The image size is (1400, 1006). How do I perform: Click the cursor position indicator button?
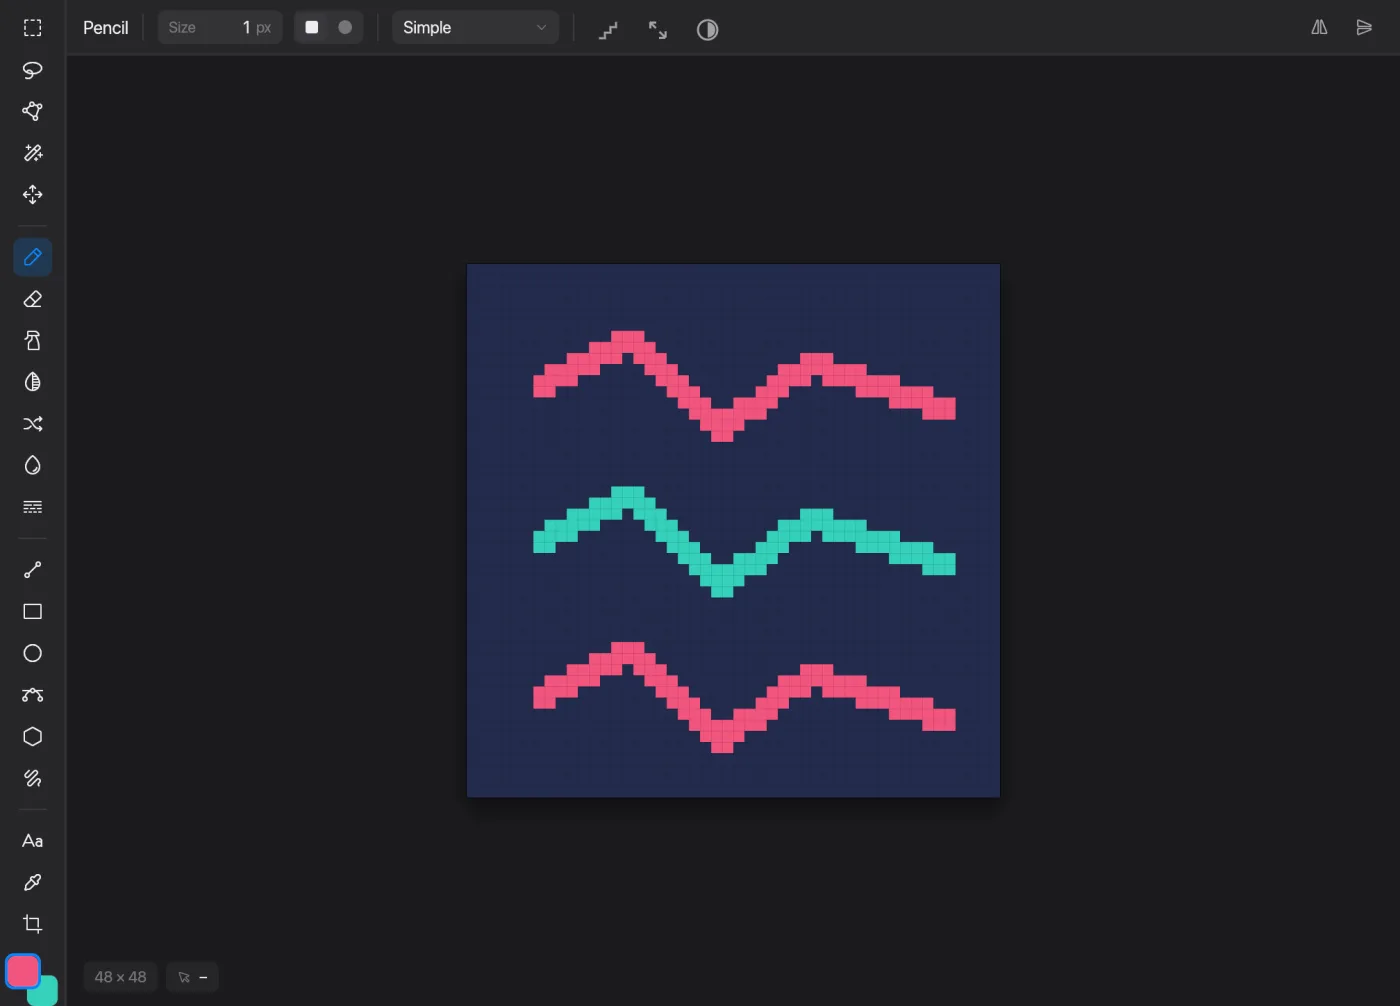192,977
